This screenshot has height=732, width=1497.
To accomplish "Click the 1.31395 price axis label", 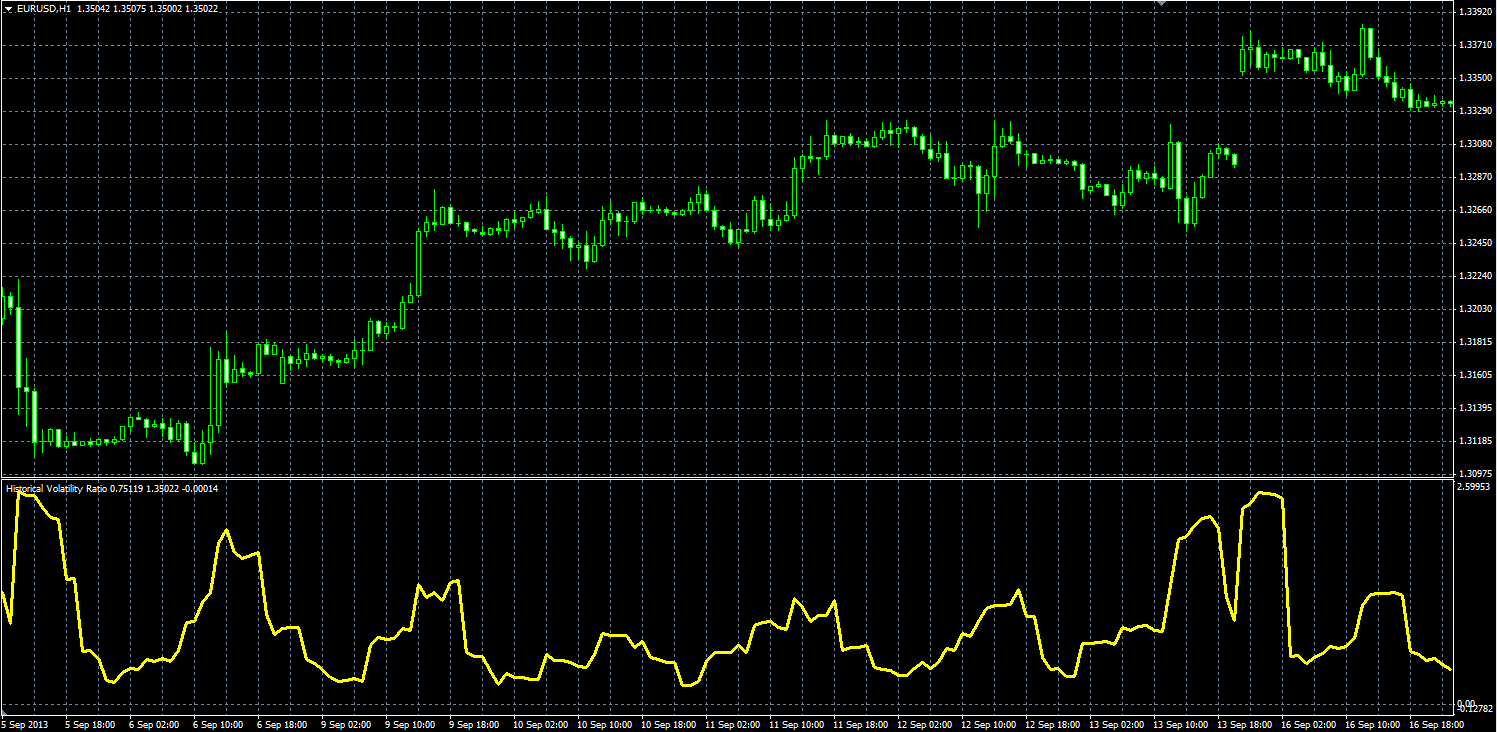I will 1475,408.
